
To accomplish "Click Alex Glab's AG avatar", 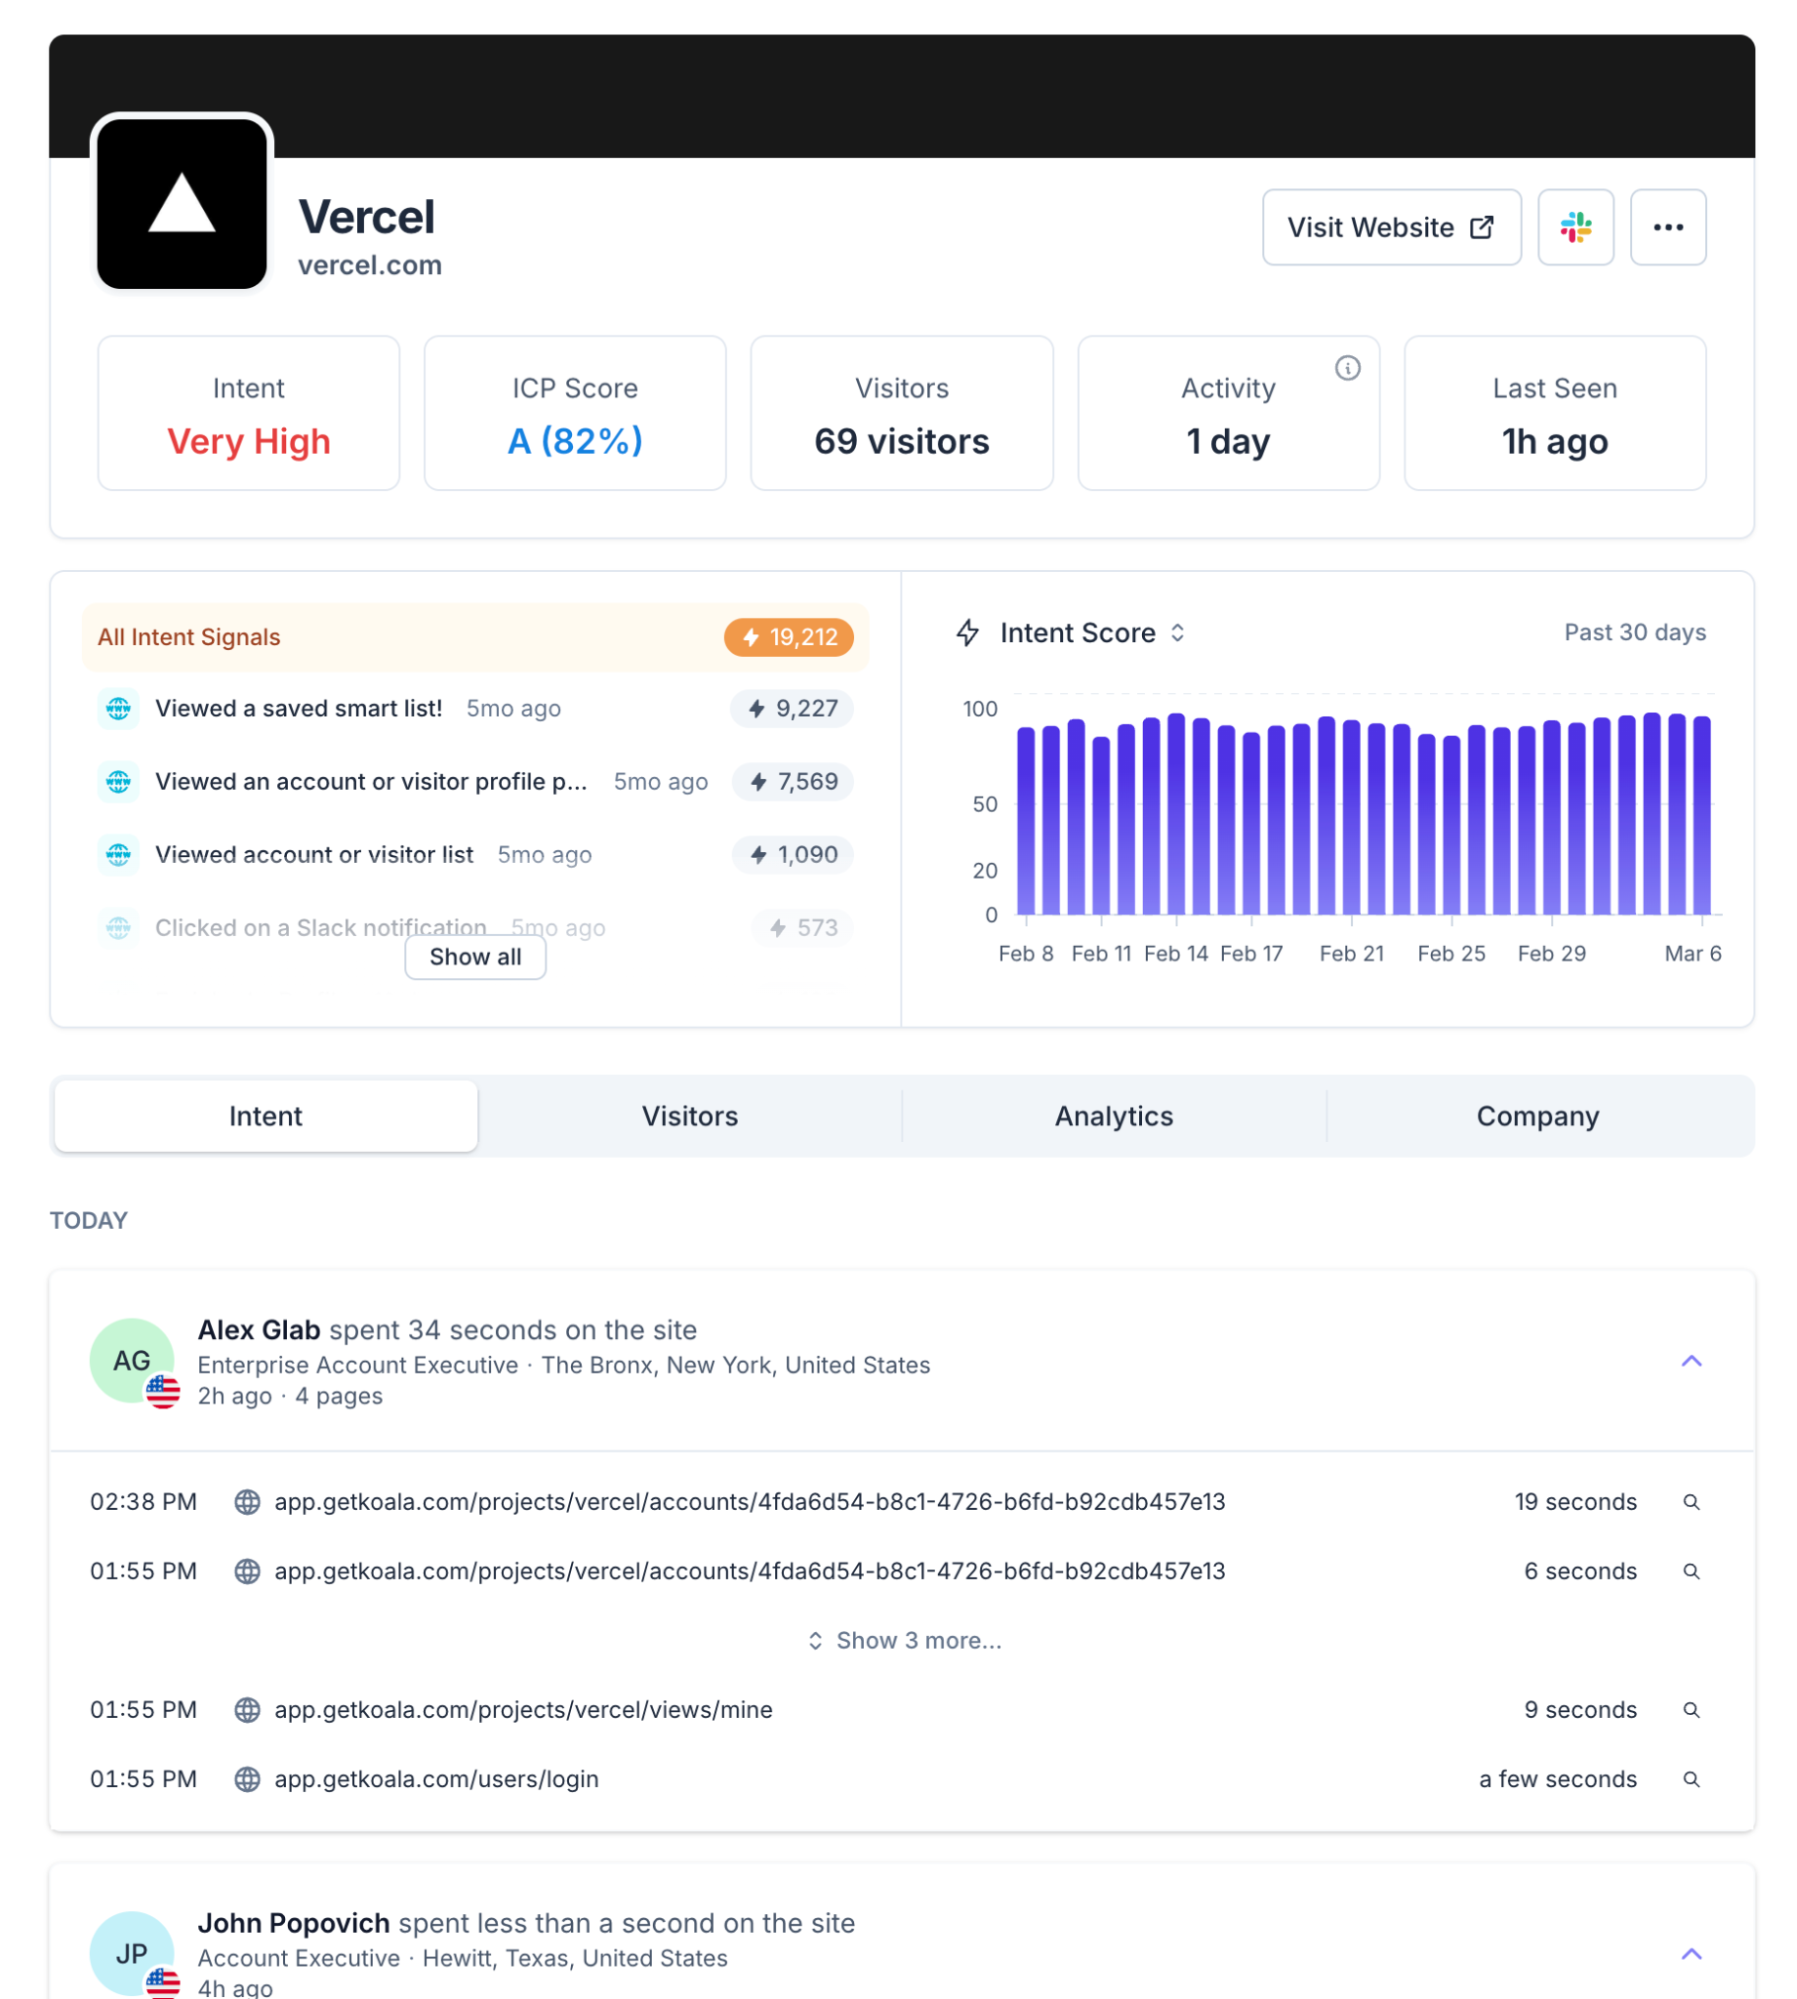I will [x=132, y=1360].
